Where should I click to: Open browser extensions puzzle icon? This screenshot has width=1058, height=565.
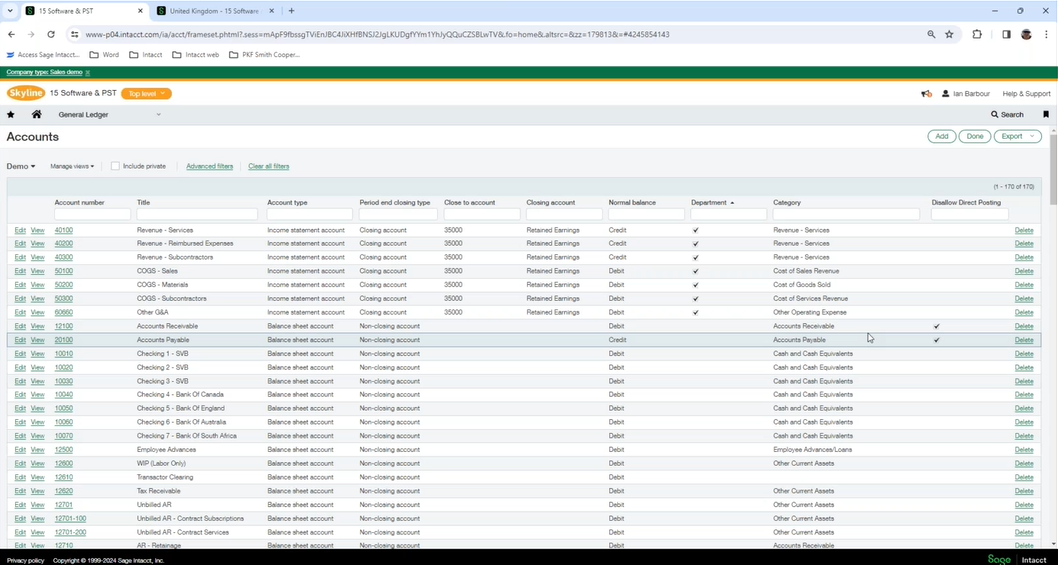click(x=976, y=34)
